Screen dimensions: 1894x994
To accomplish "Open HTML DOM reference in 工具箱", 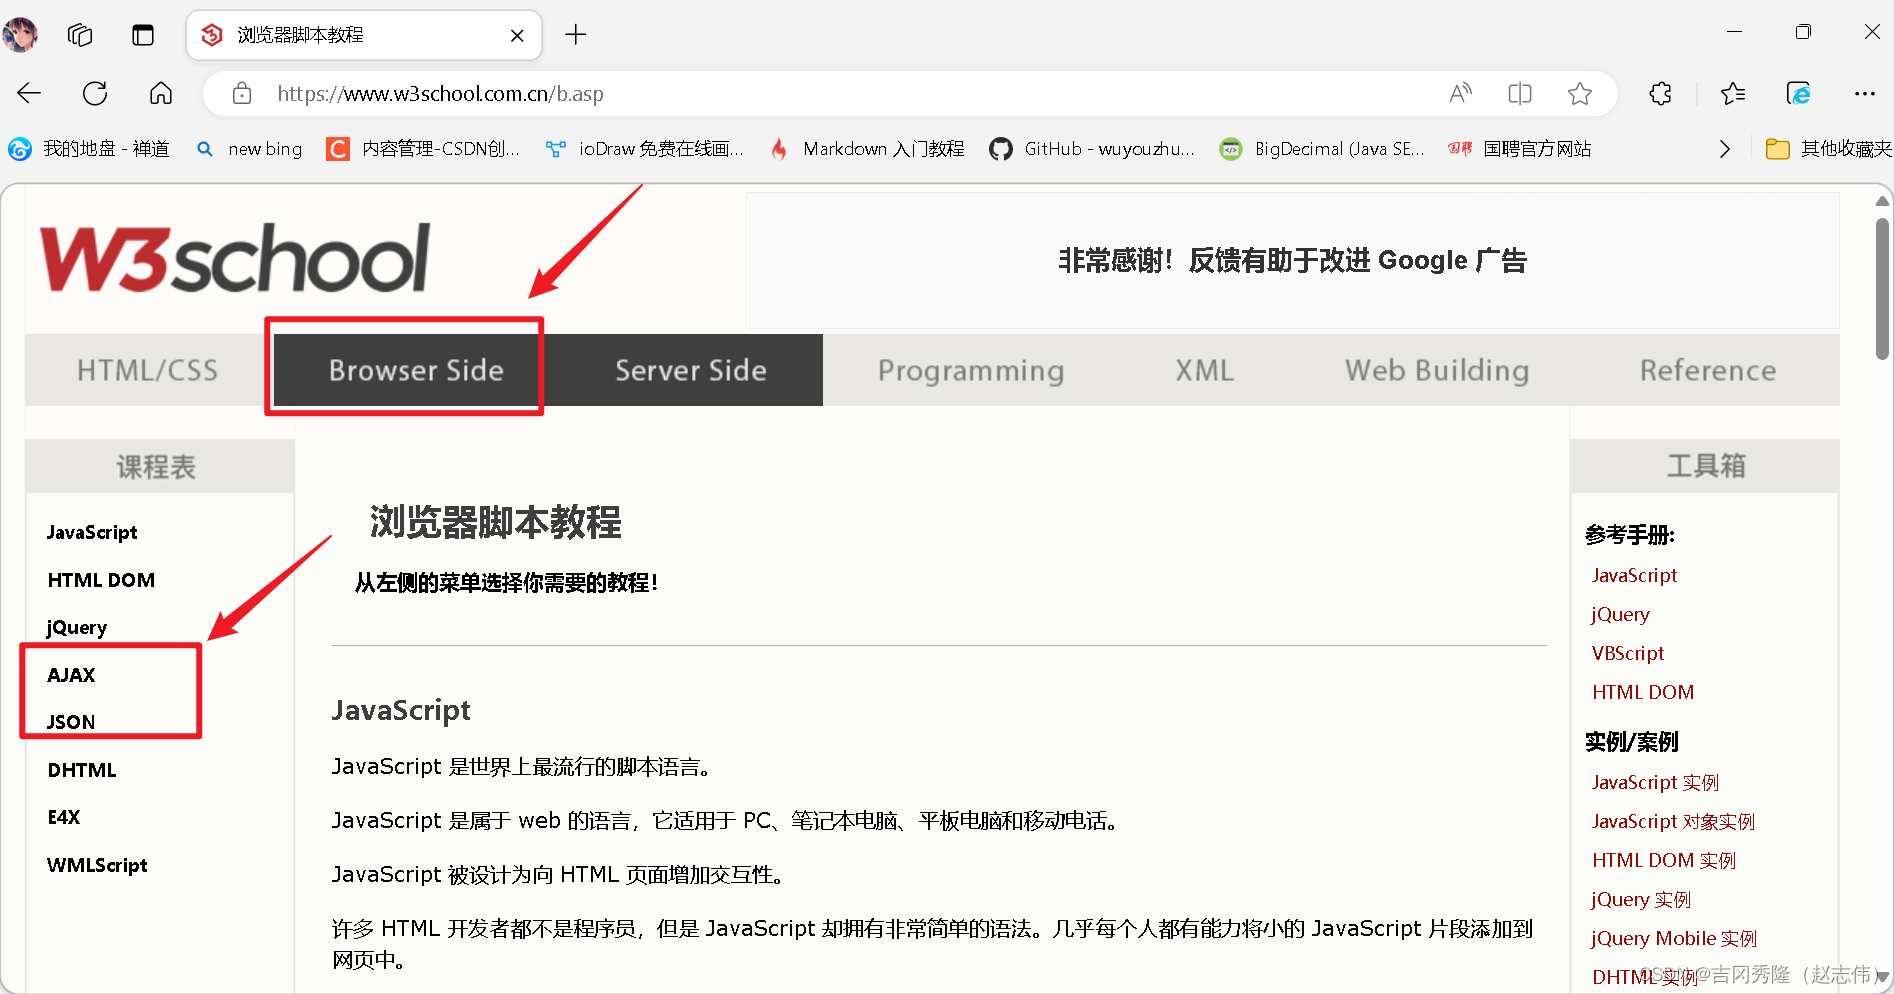I will 1643,692.
